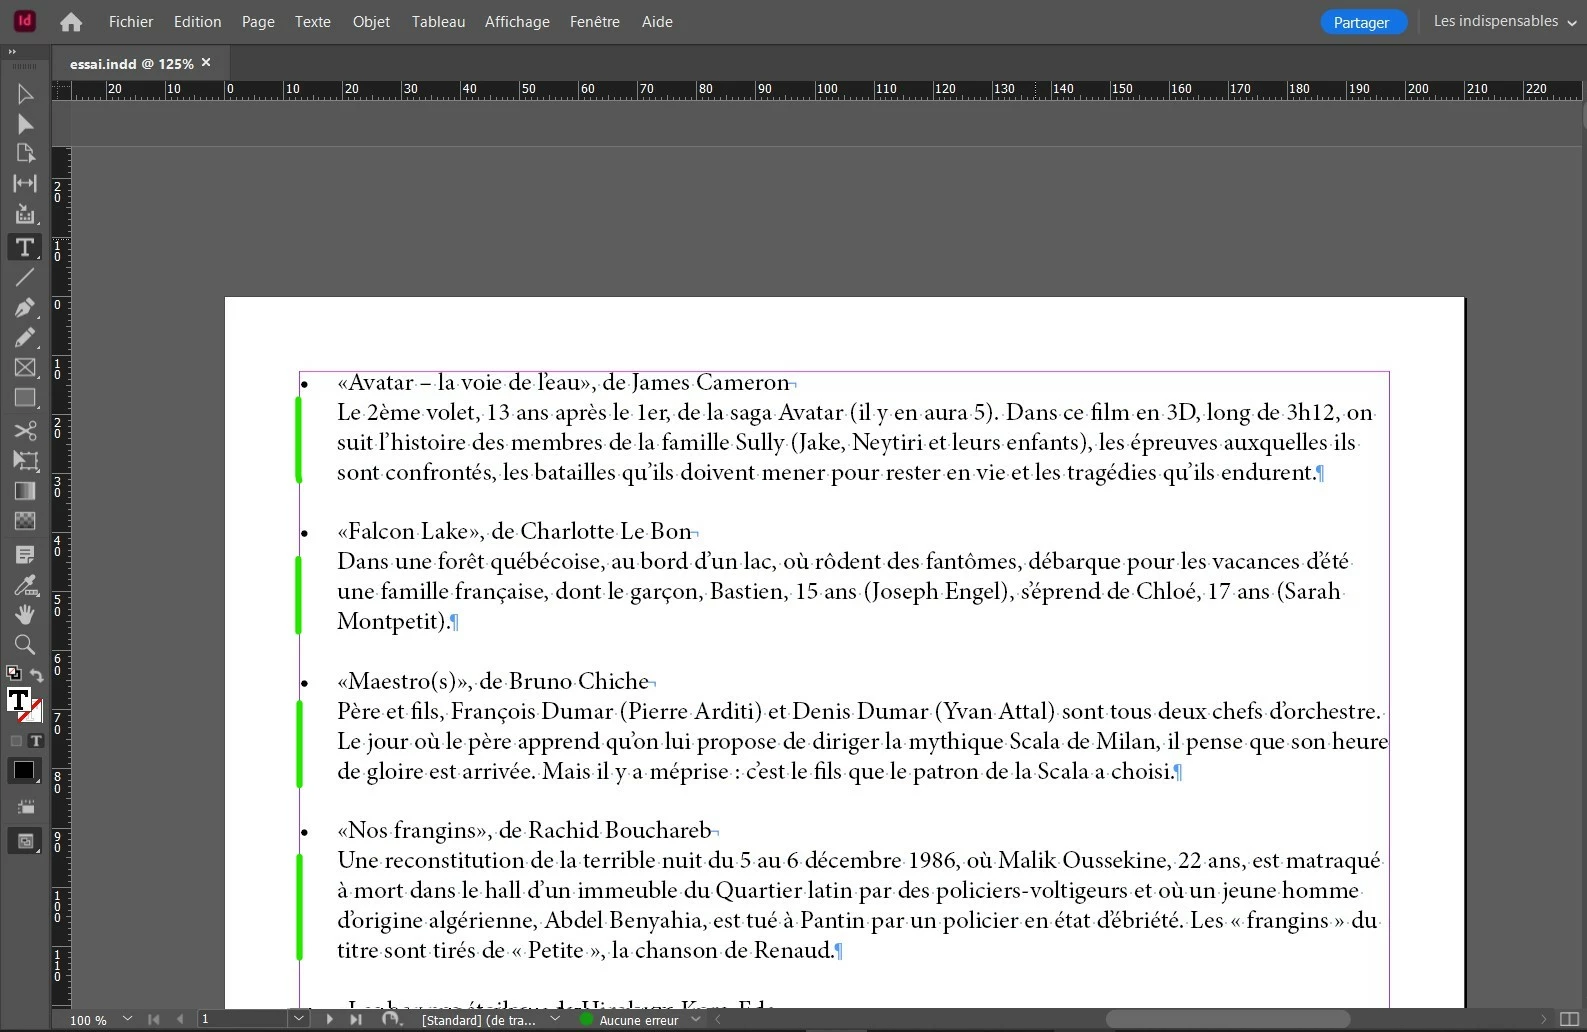Swap fill and stroke arrows
Image resolution: width=1587 pixels, height=1032 pixels.
37,675
